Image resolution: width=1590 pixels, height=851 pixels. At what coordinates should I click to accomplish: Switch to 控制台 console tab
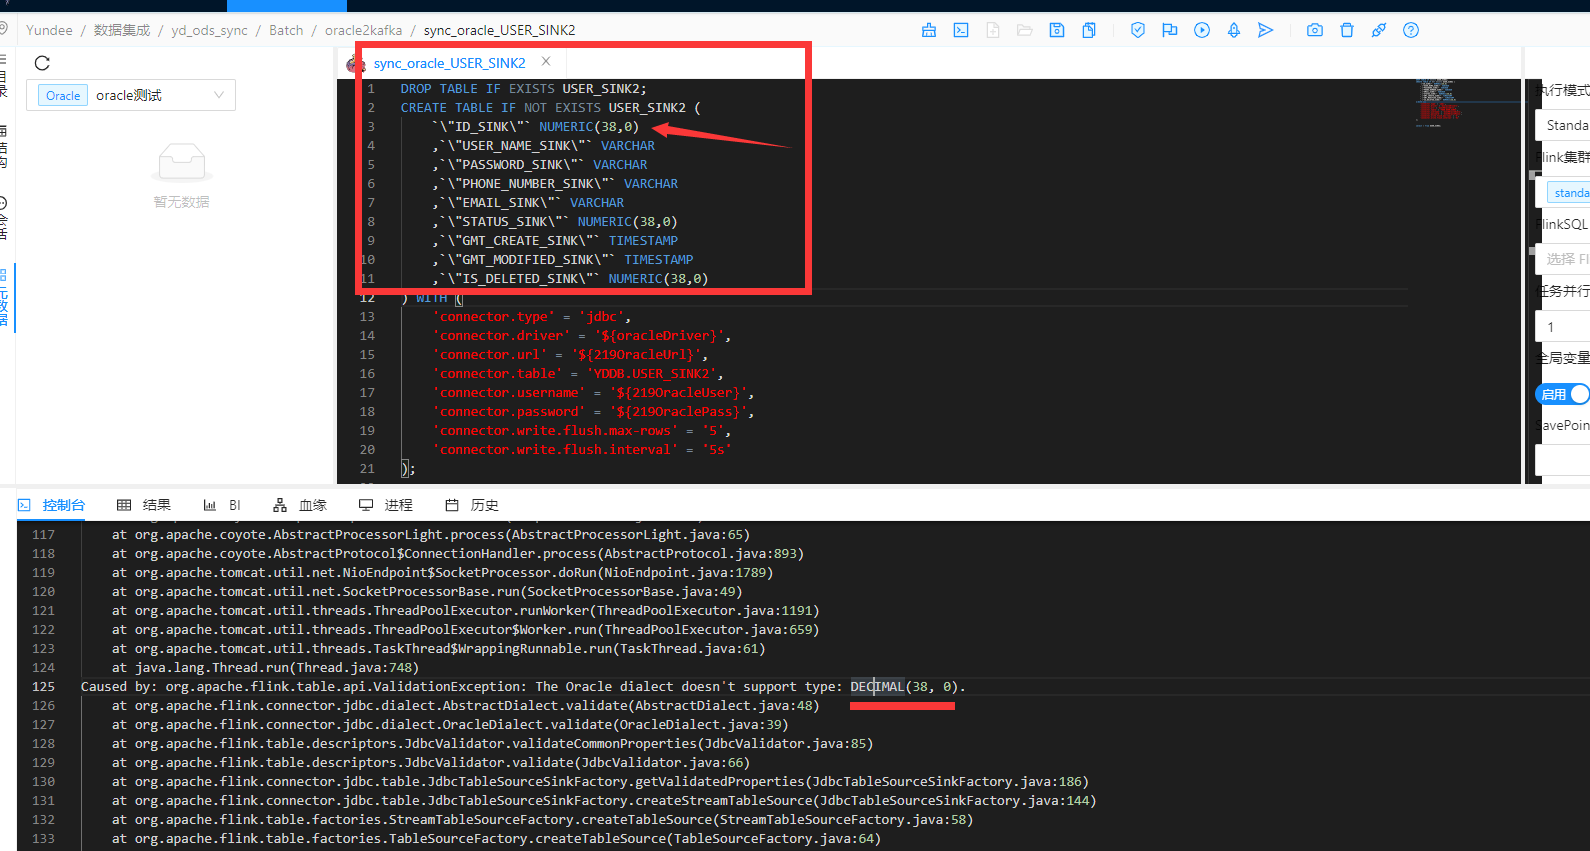tap(52, 505)
